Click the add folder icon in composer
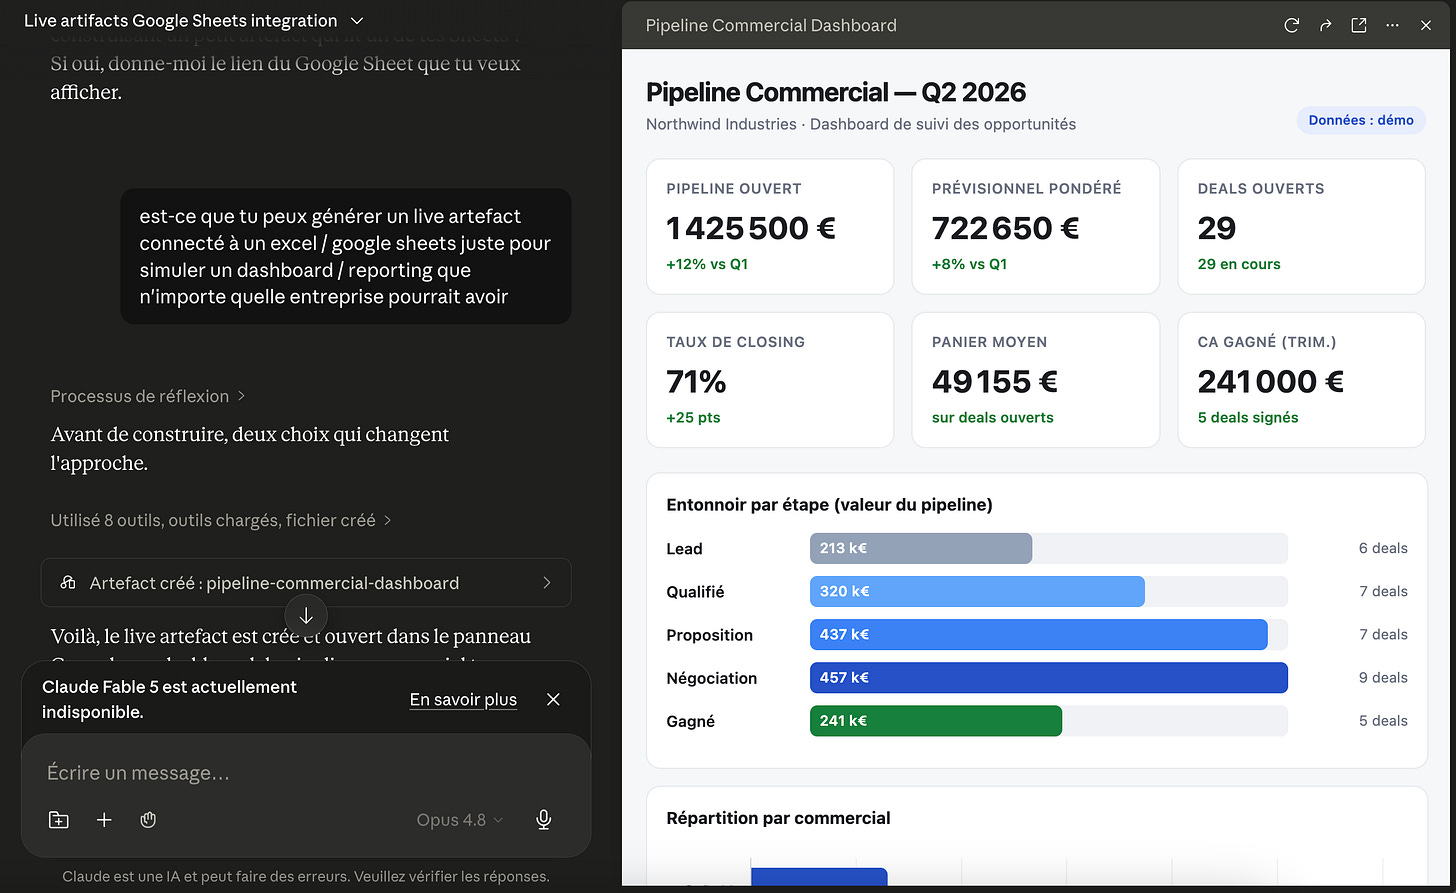This screenshot has width=1456, height=893. point(59,820)
